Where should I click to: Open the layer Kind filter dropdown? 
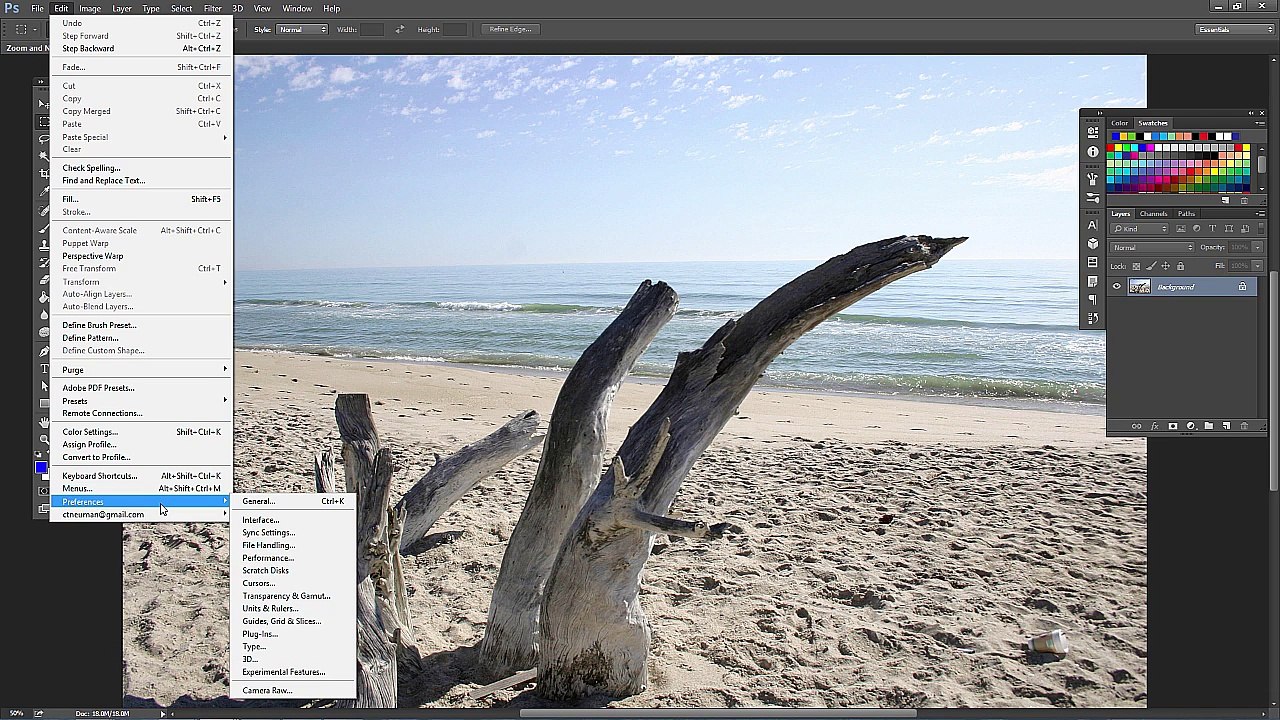pos(1139,229)
